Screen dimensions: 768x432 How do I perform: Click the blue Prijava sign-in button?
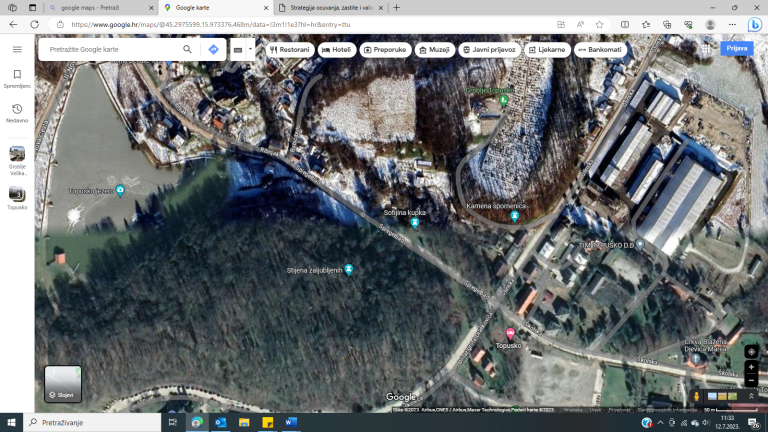point(737,48)
